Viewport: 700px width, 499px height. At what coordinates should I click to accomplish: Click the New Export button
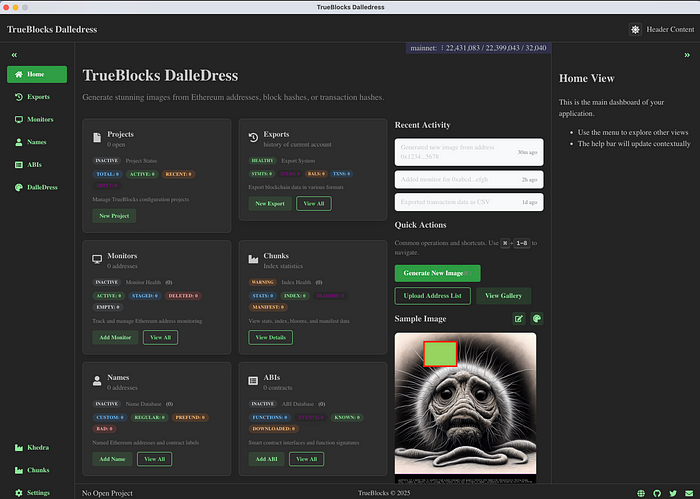270,204
